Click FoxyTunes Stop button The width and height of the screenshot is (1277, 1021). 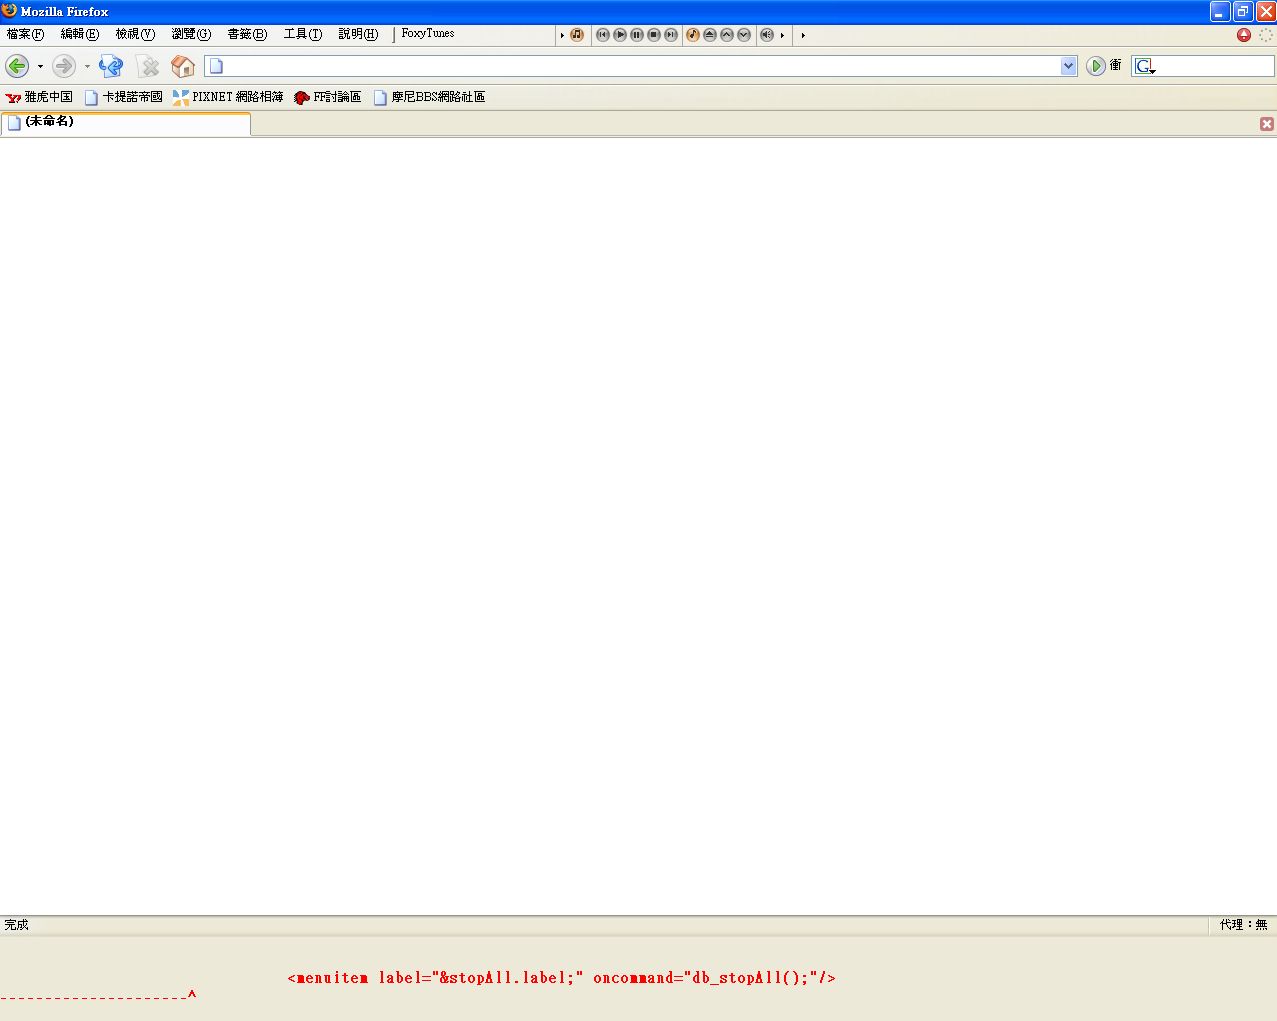pos(654,35)
